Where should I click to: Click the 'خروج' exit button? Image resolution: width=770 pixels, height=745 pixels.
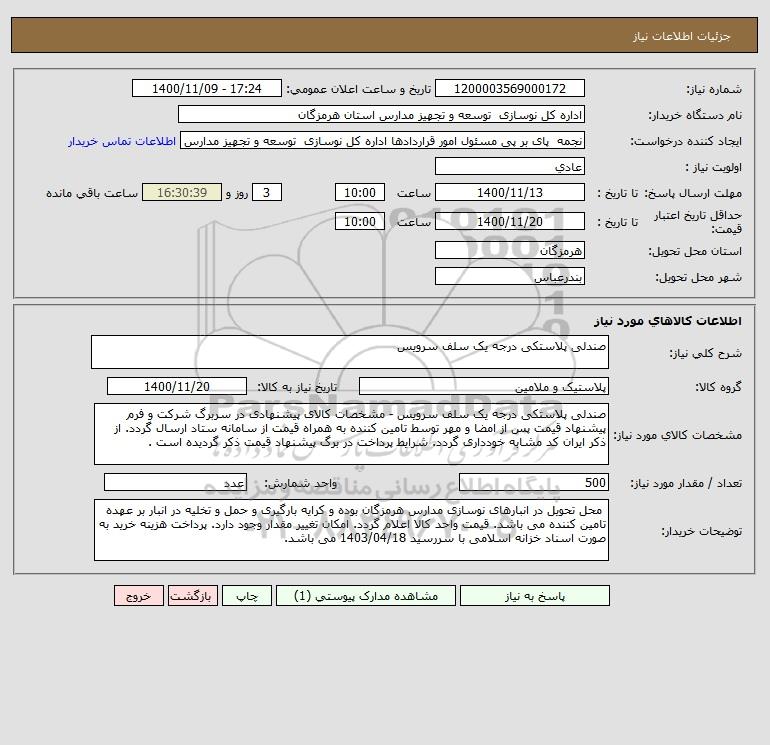(x=138, y=596)
